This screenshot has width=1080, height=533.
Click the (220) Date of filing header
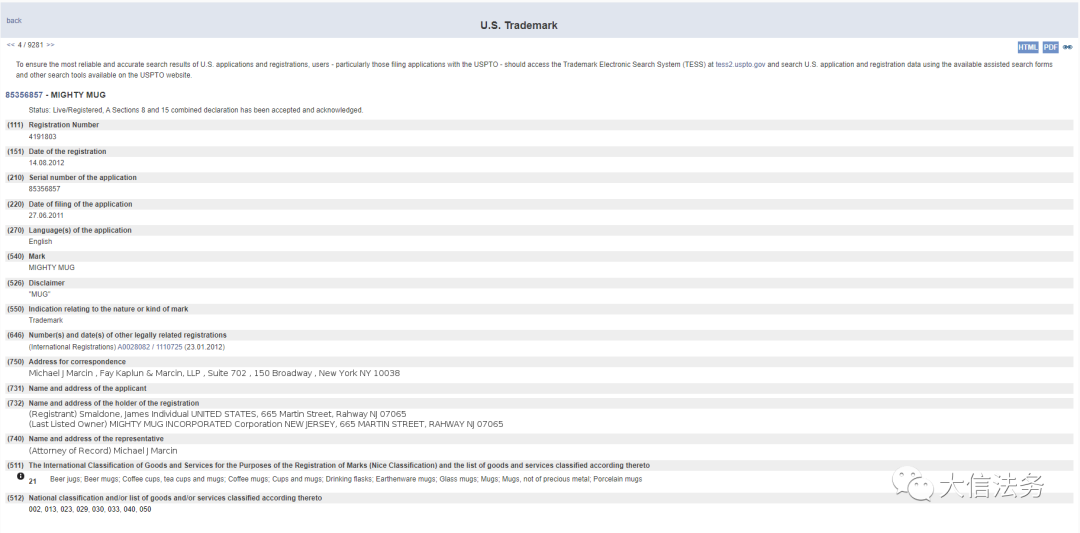point(539,205)
